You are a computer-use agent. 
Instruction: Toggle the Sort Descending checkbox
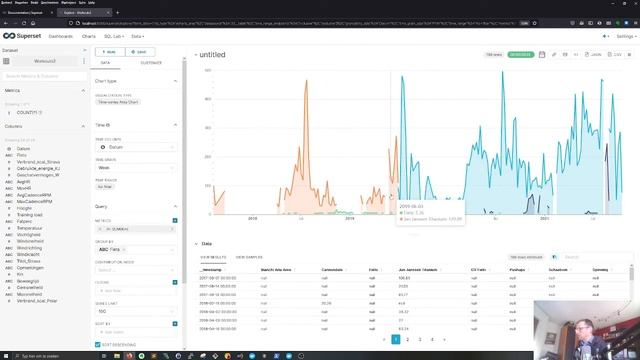click(98, 344)
